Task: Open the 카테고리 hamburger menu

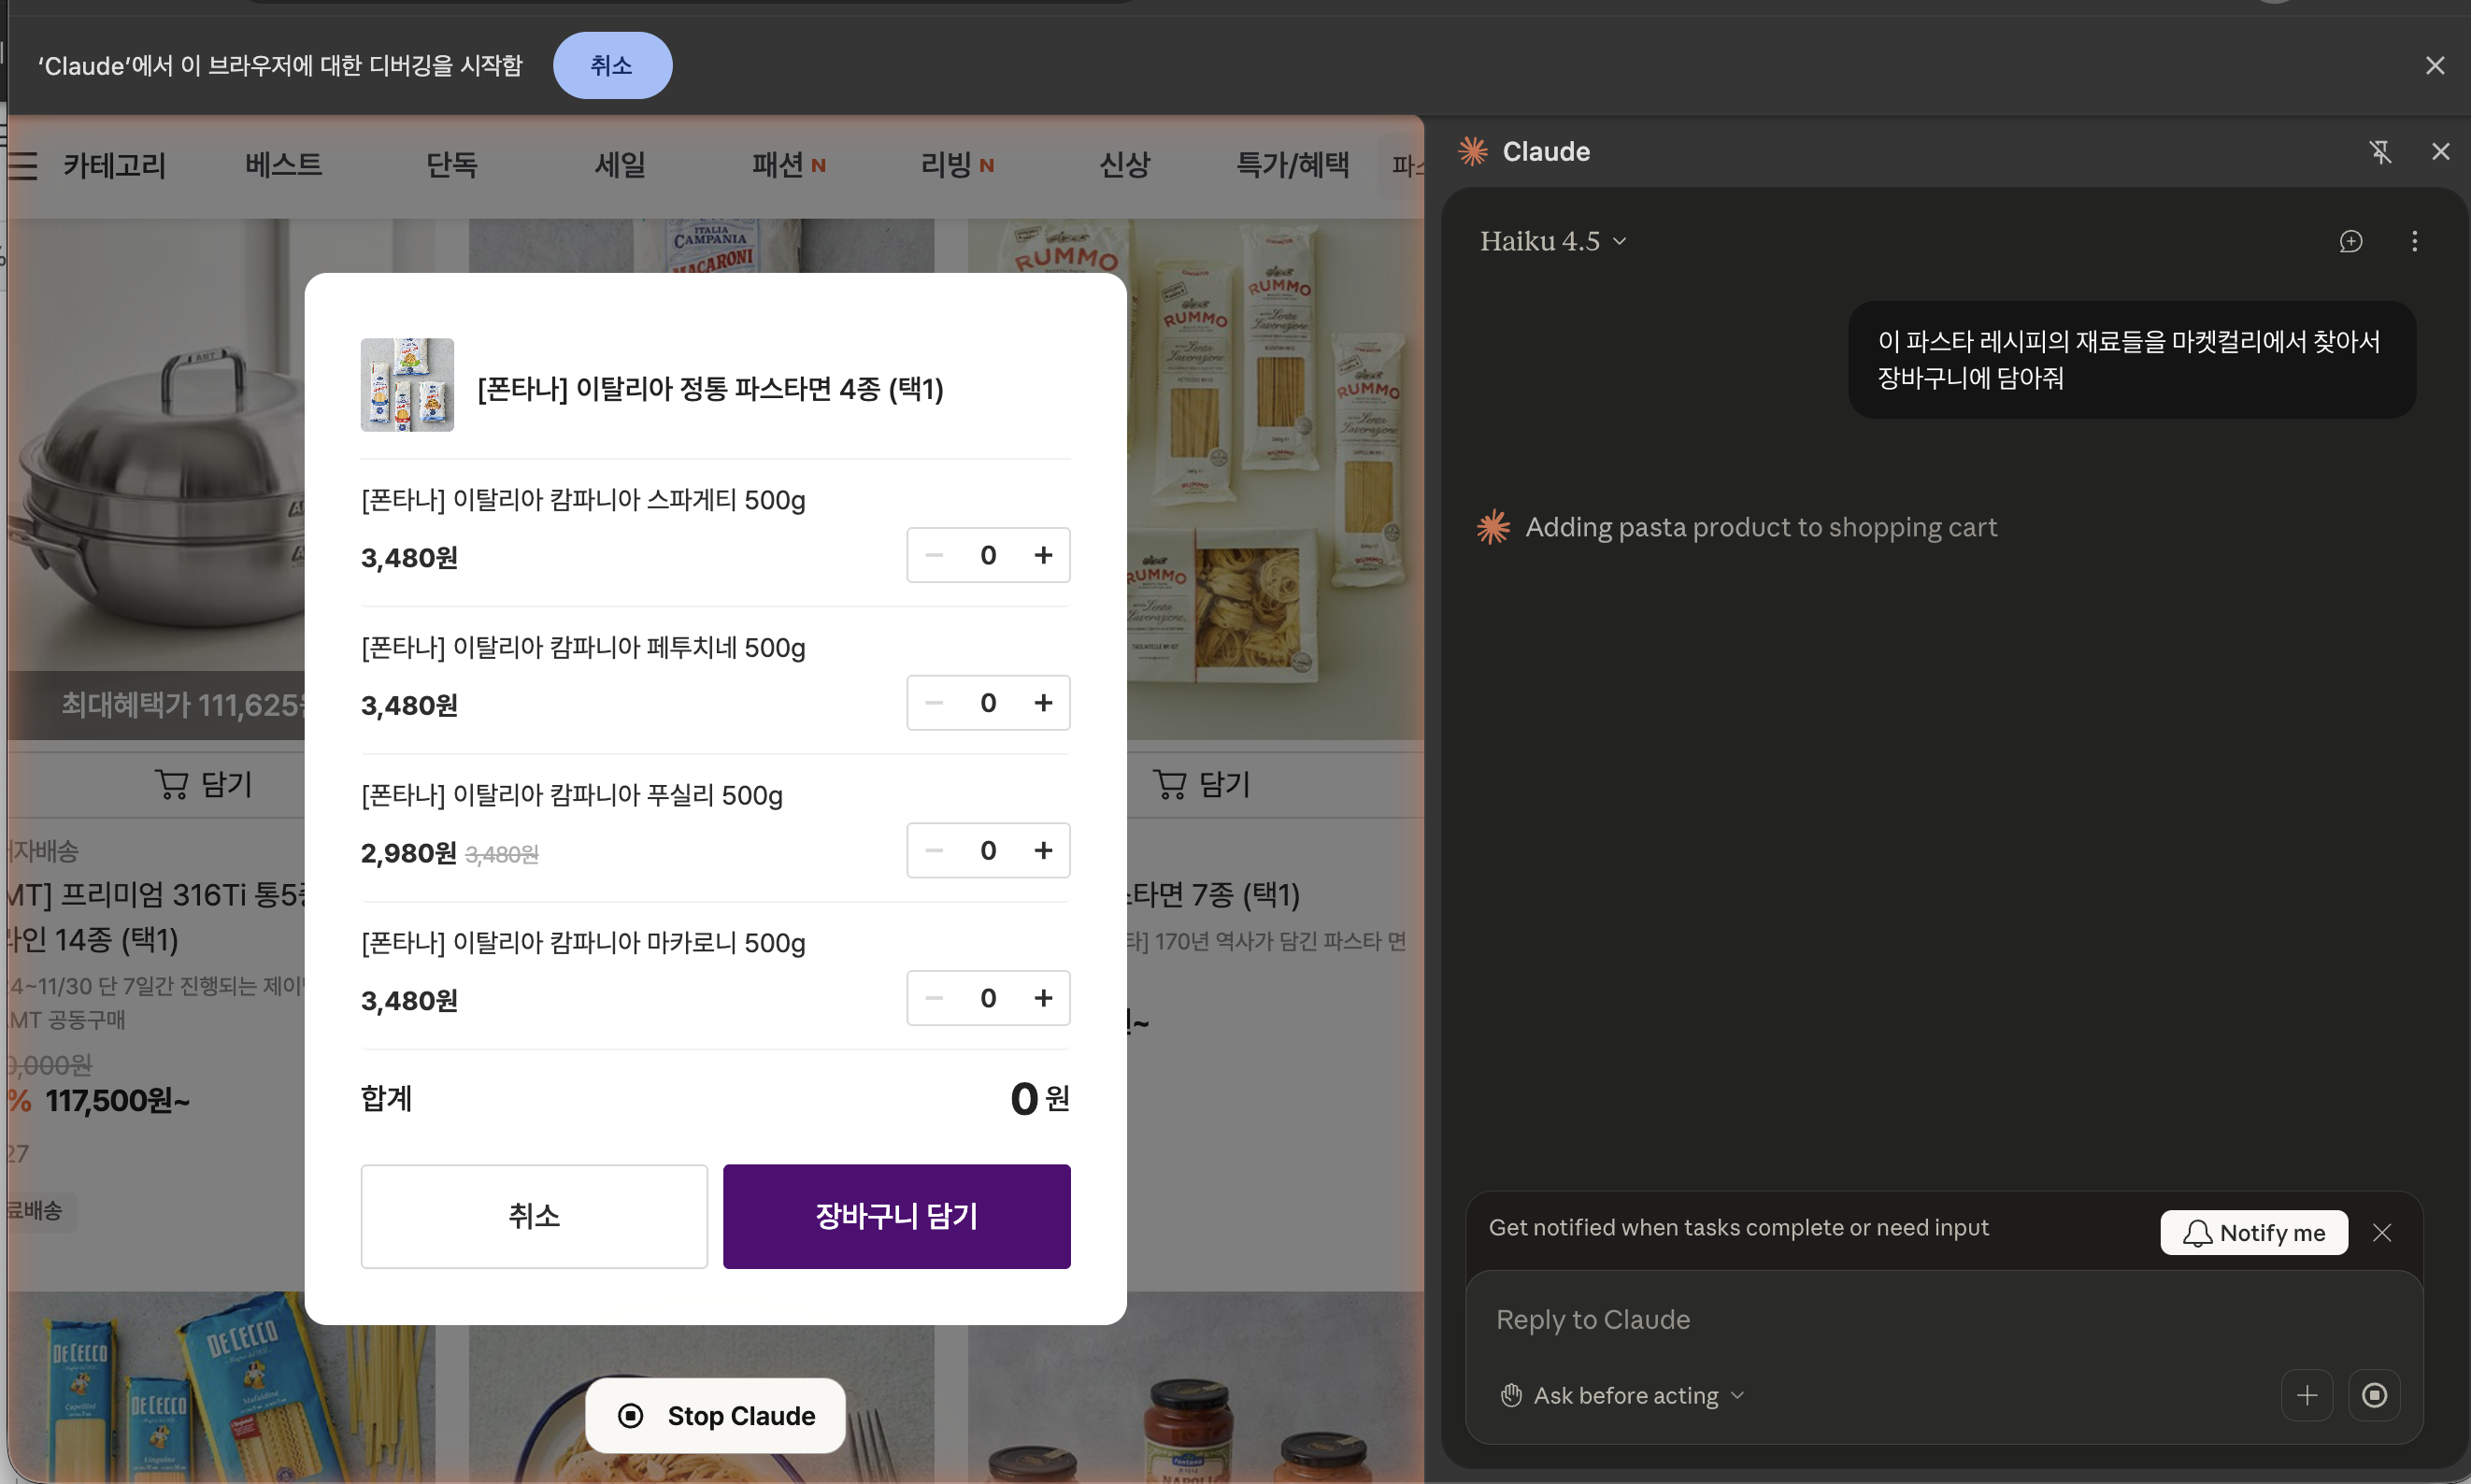Action: click(x=24, y=165)
